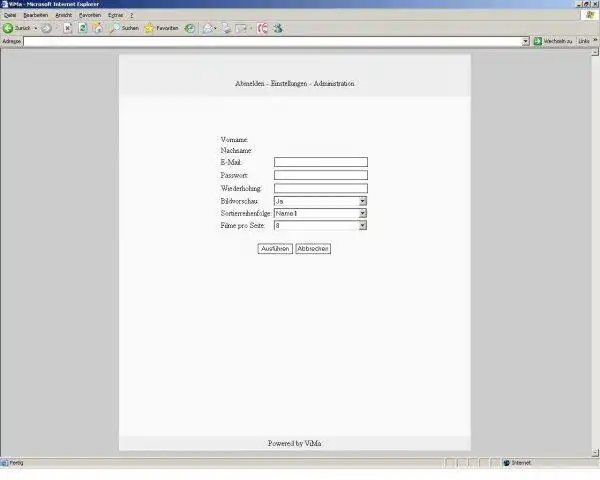Image resolution: width=600 pixels, height=480 pixels.
Task: Click the Internet zone globe in status bar
Action: pyautogui.click(x=507, y=463)
